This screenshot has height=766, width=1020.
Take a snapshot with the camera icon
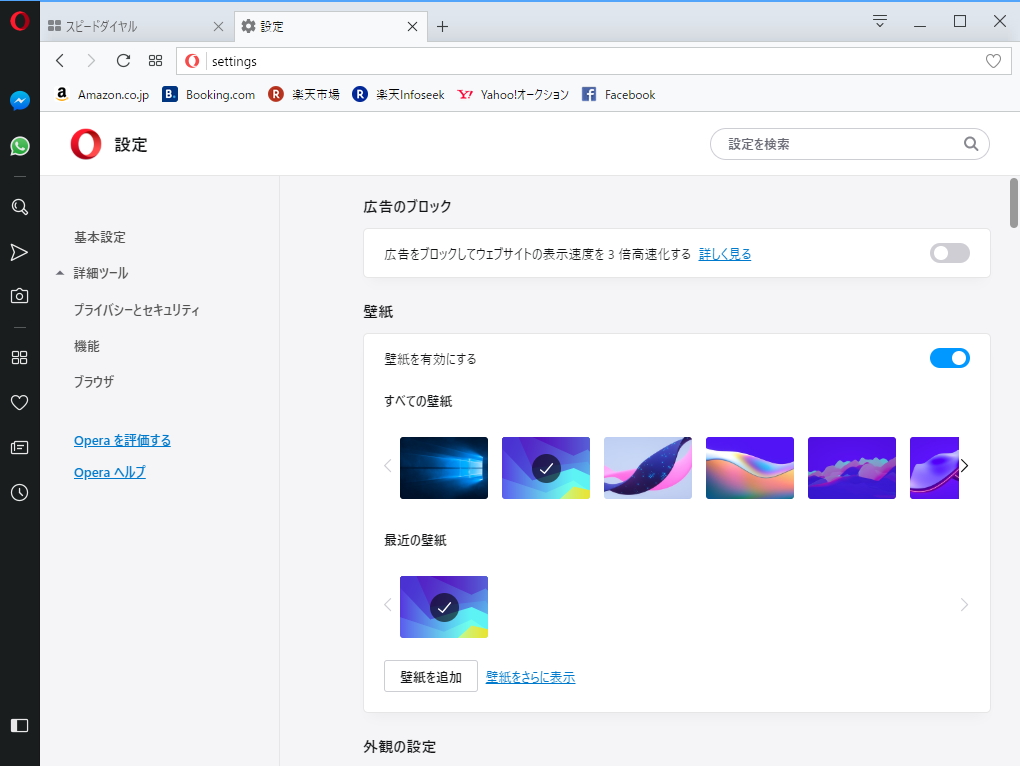point(19,295)
